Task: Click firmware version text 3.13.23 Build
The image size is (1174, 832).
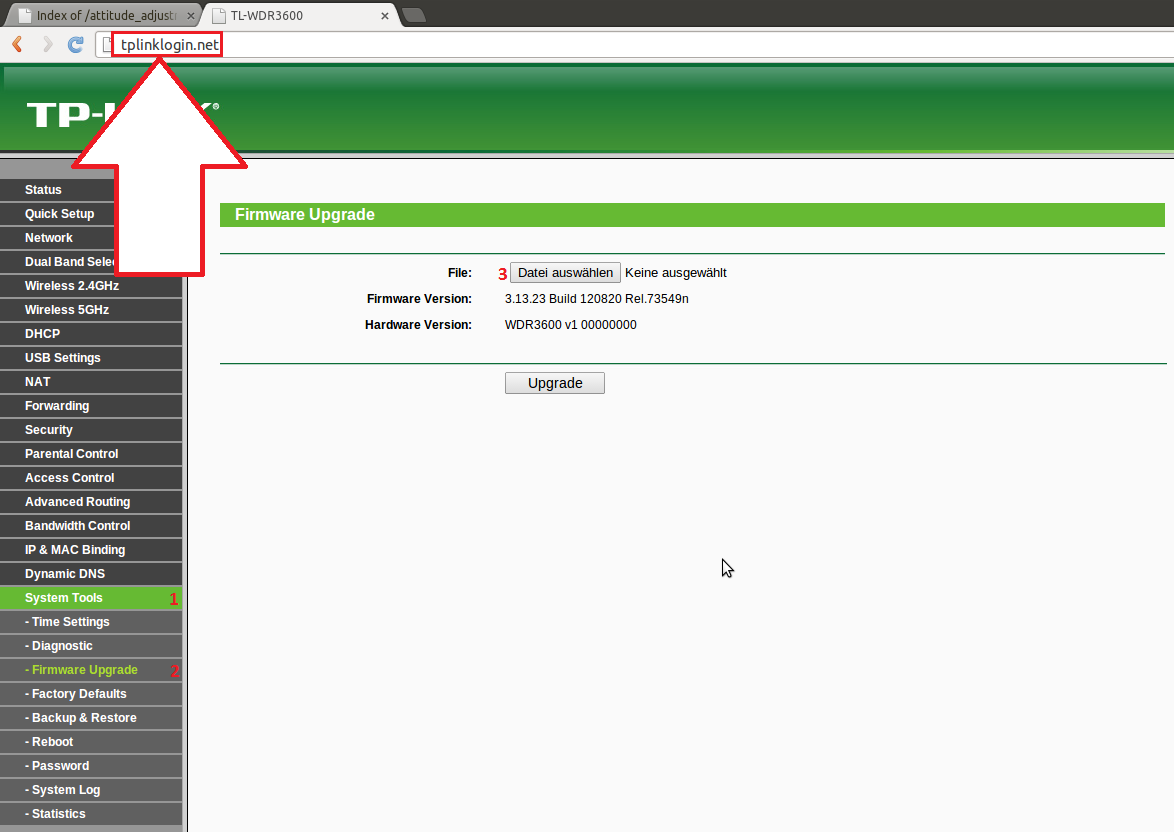Action: [x=597, y=299]
